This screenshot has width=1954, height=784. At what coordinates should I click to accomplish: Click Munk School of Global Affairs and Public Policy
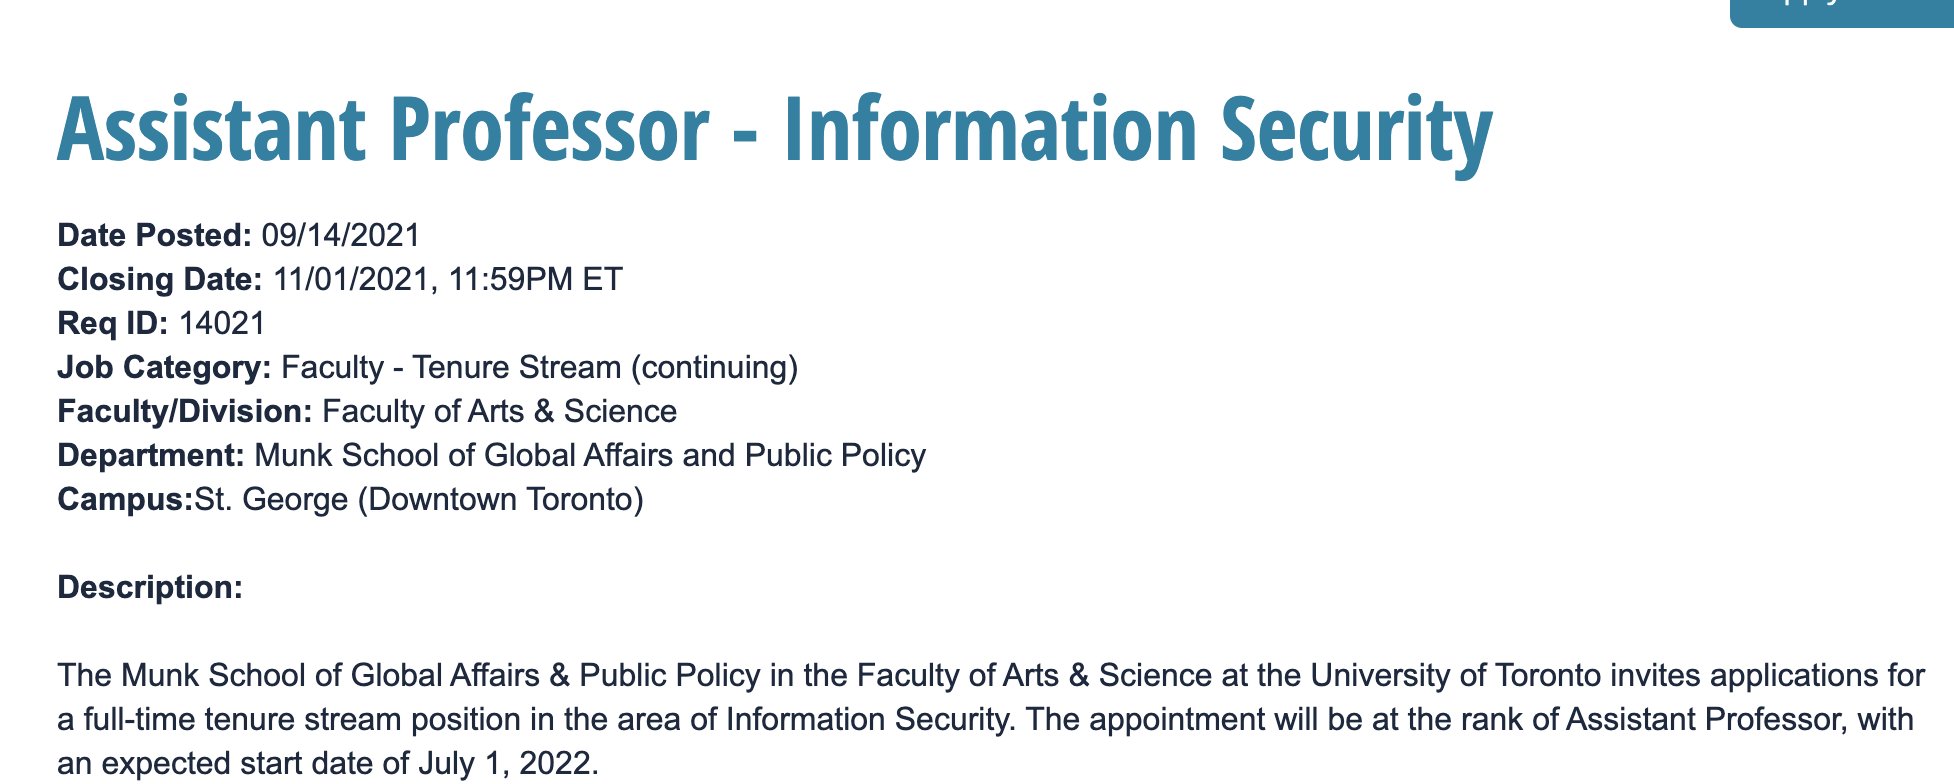pyautogui.click(x=591, y=455)
